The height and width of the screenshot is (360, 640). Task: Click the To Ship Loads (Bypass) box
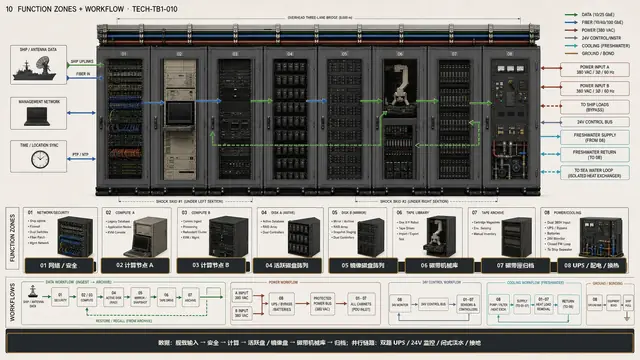pyautogui.click(x=594, y=107)
